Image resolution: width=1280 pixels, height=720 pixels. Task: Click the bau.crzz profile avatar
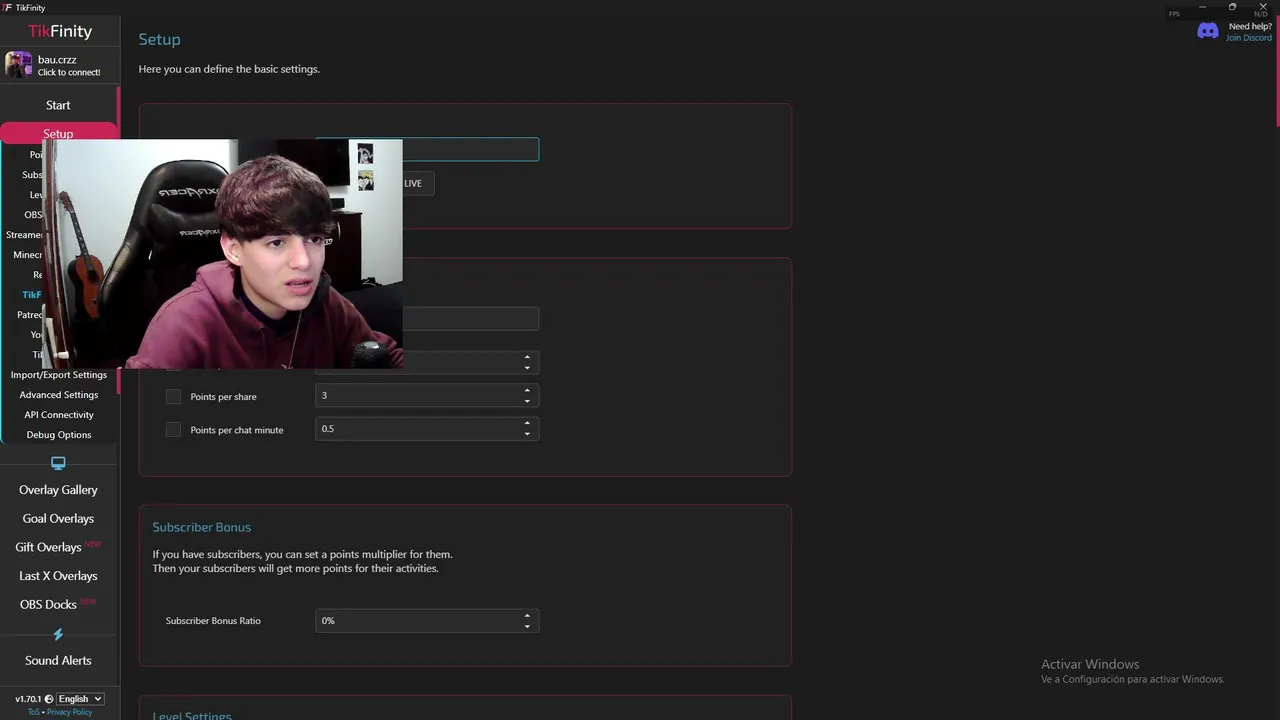click(18, 64)
